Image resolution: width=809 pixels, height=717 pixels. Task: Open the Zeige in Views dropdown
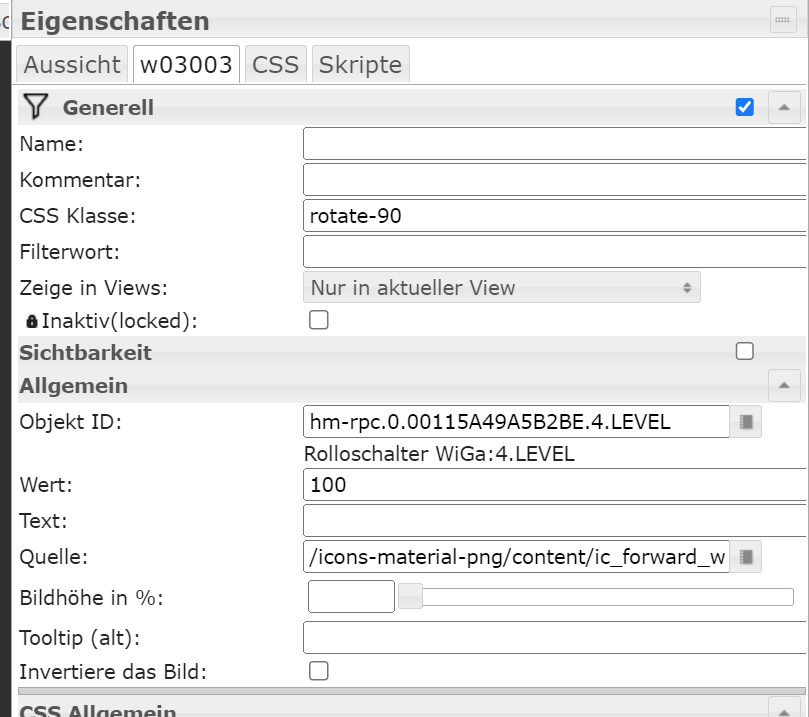[501, 287]
